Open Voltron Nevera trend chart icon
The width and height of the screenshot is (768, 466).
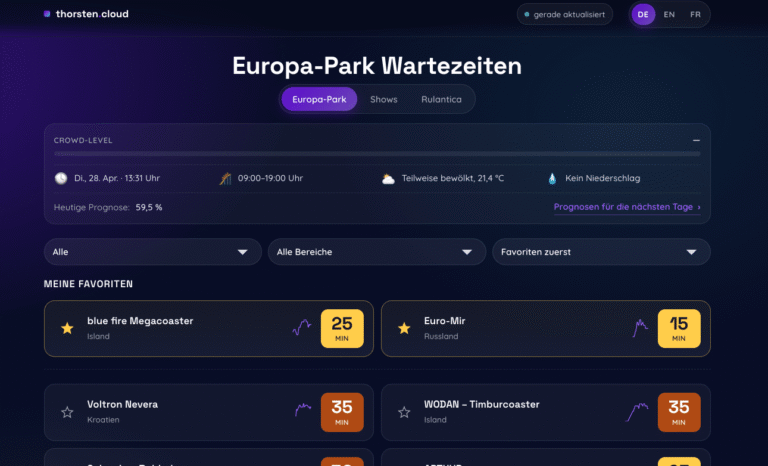(303, 410)
